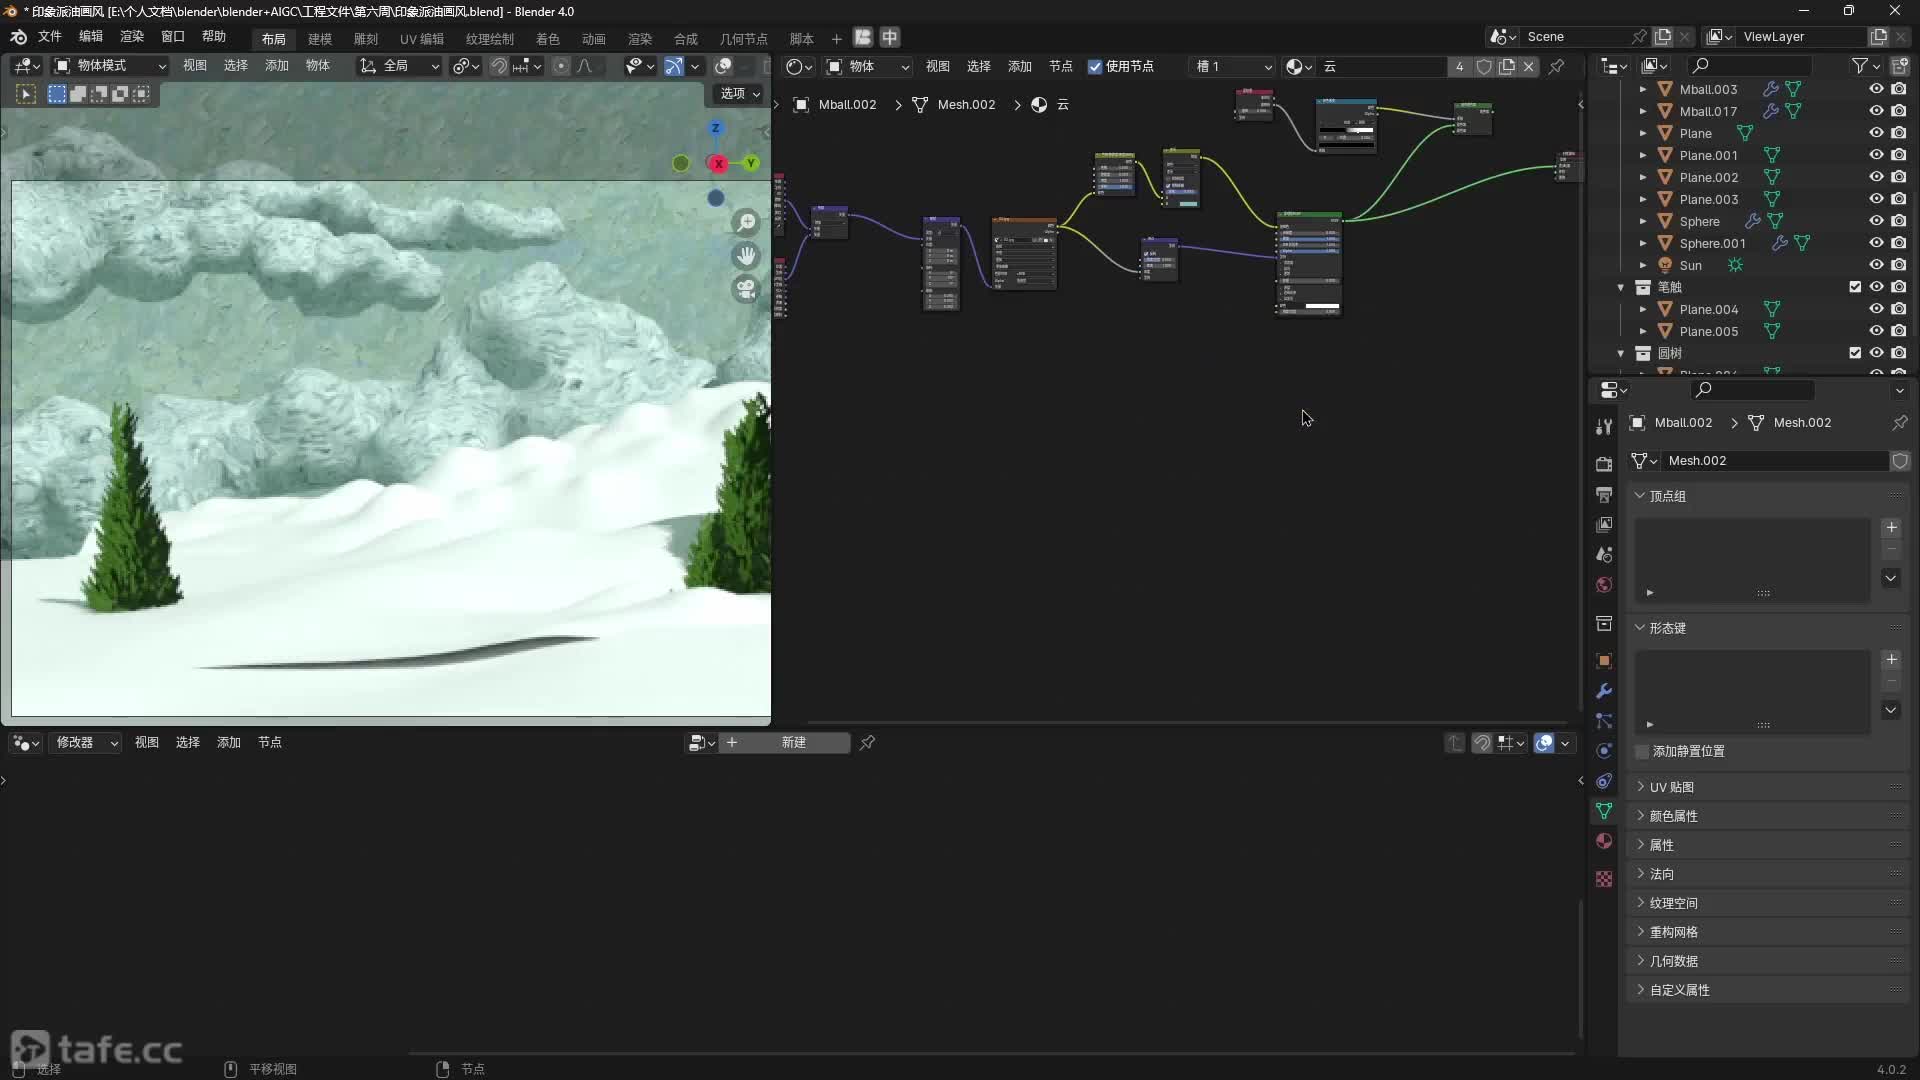Hide Mball.003 in viewport with eye icon

1876,89
